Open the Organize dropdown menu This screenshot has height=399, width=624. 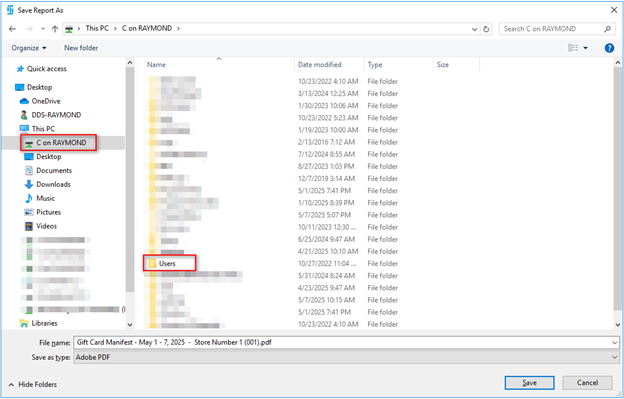[29, 48]
